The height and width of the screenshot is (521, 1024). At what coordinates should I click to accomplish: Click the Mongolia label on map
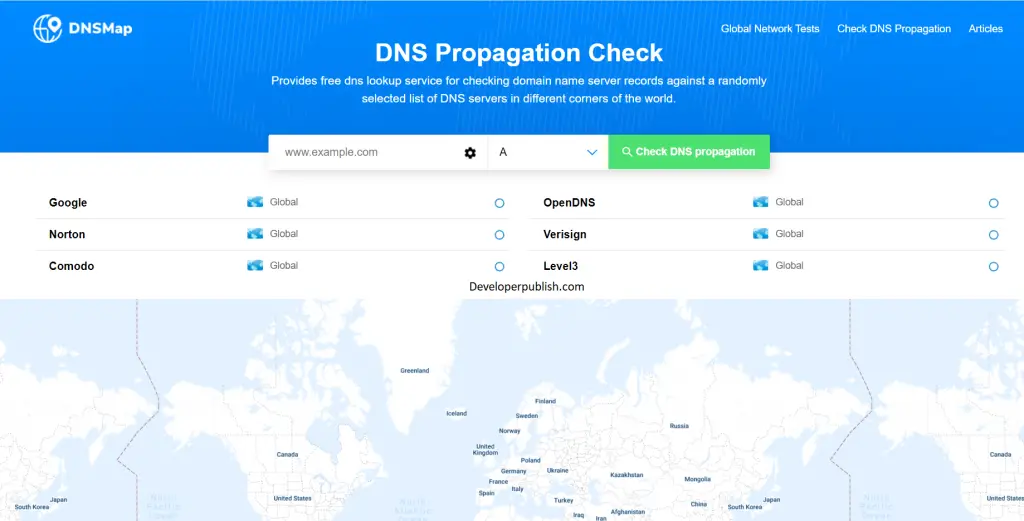(x=697, y=479)
